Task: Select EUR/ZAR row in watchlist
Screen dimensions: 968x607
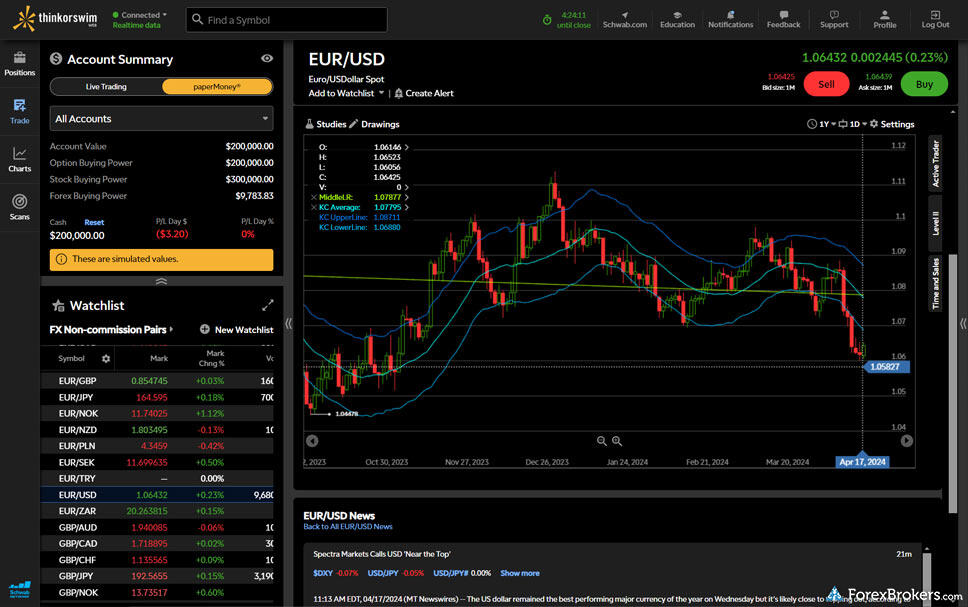Action: 157,511
